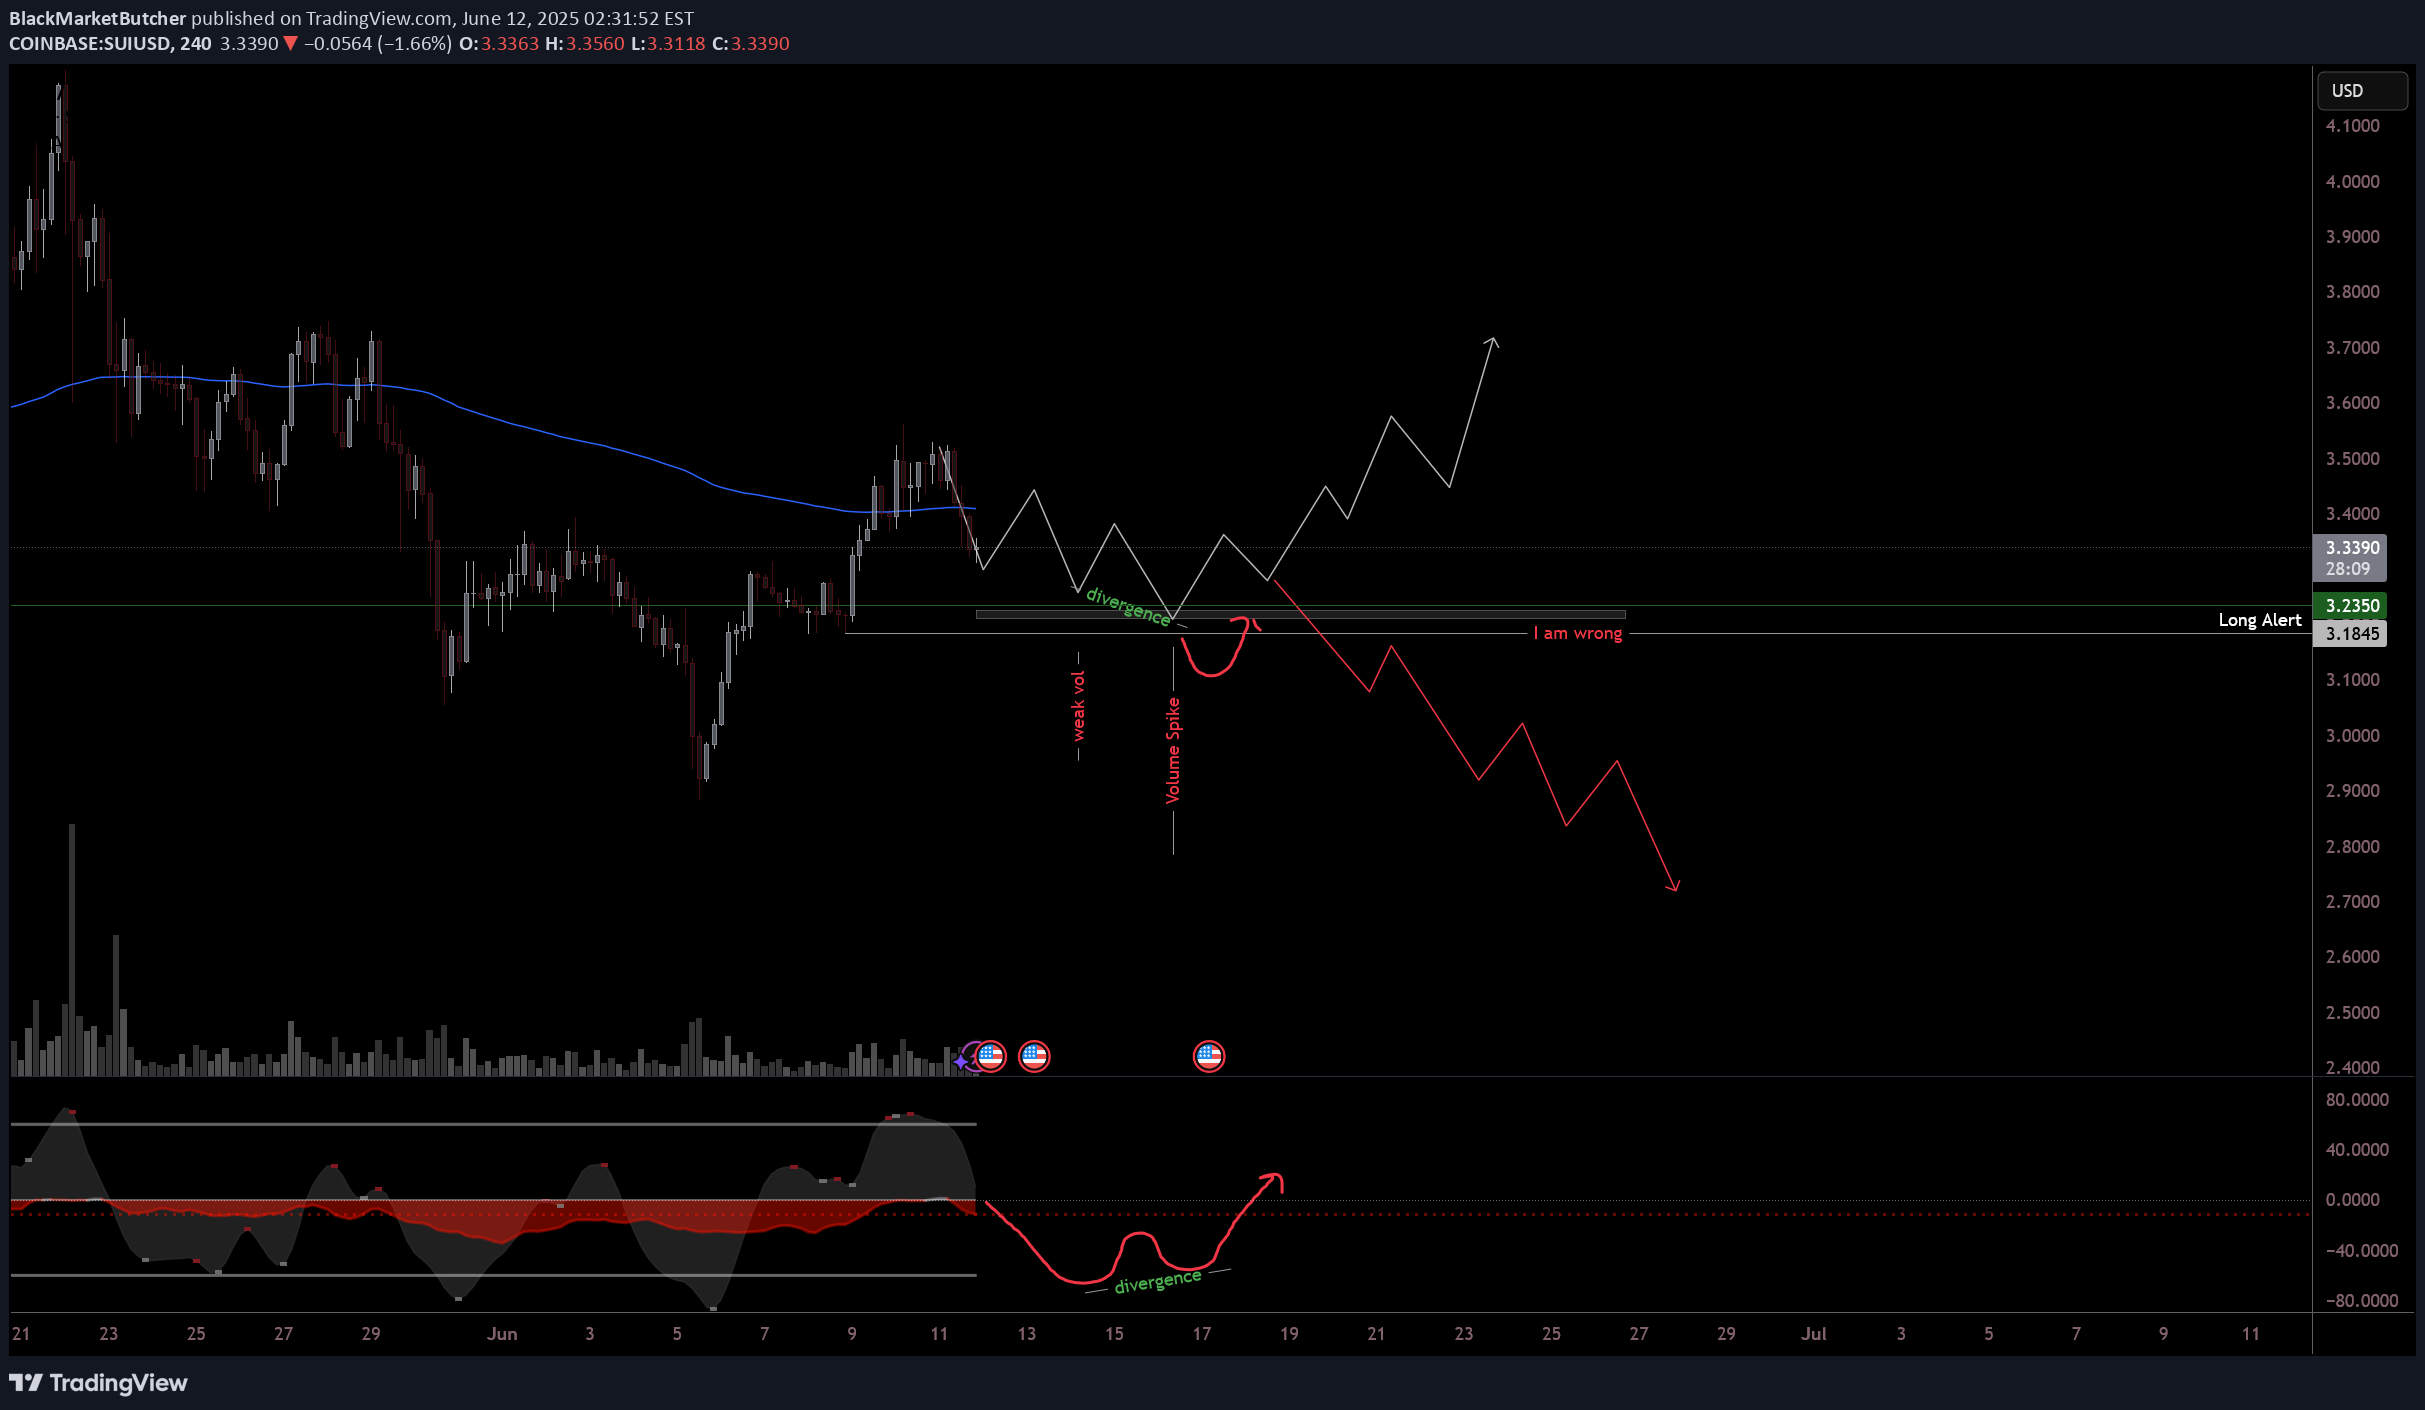2425x1410 pixels.
Task: Click the 3.1845 alert price label
Action: point(2351,633)
